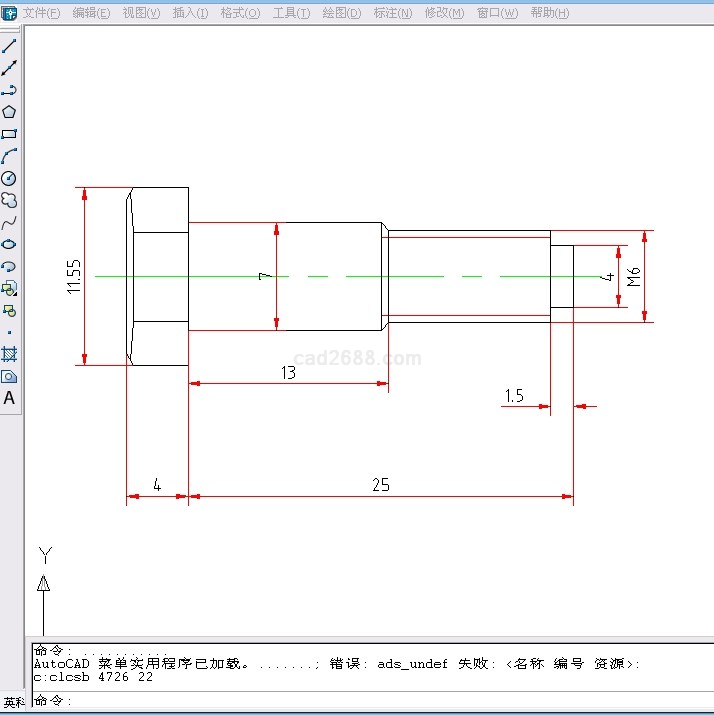Select the Spline curve tool
714x715 pixels.
[9, 222]
